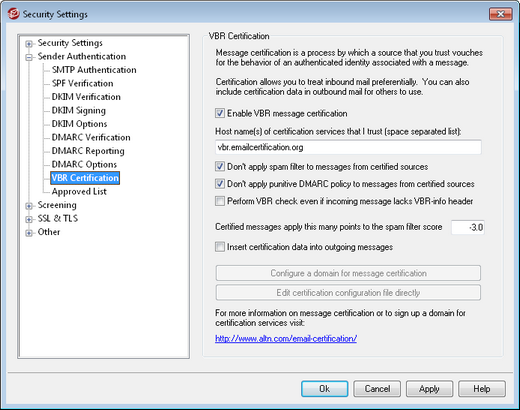Close the Security Settings dialog window

click(500, 14)
